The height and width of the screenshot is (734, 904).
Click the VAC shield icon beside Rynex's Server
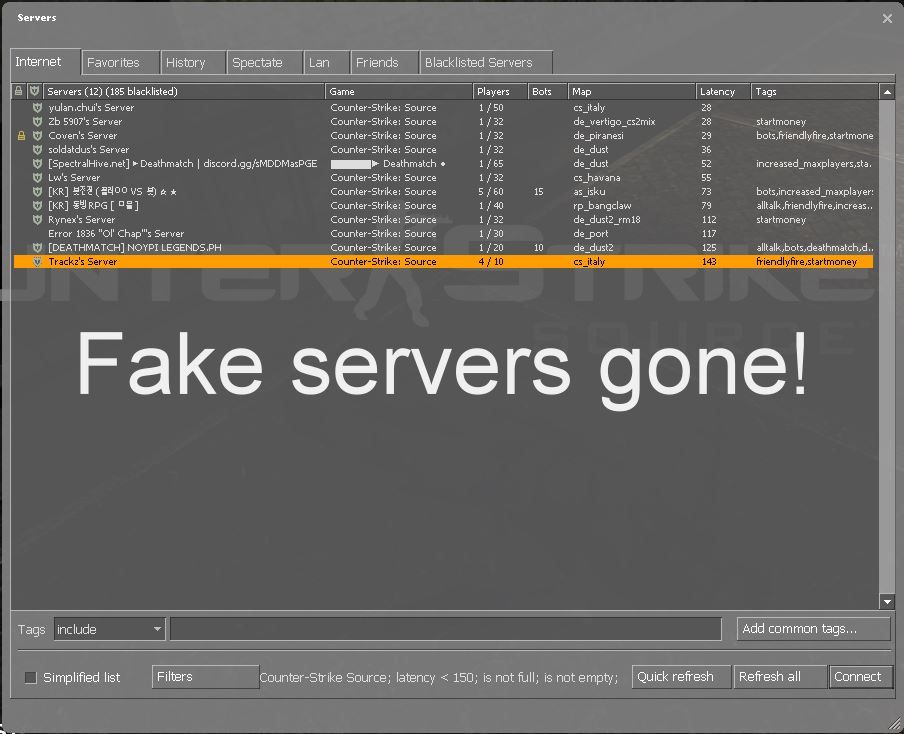click(x=37, y=220)
